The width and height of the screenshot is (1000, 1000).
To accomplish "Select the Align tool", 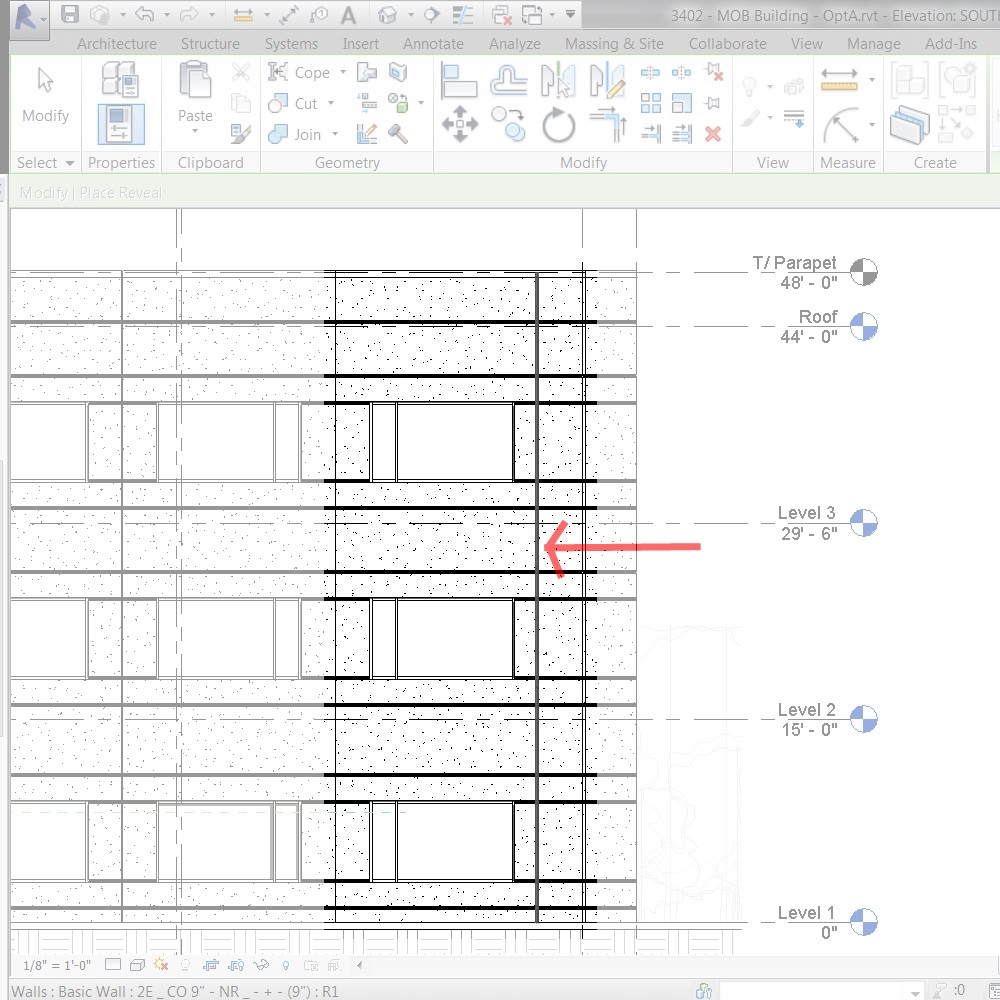I will 459,80.
